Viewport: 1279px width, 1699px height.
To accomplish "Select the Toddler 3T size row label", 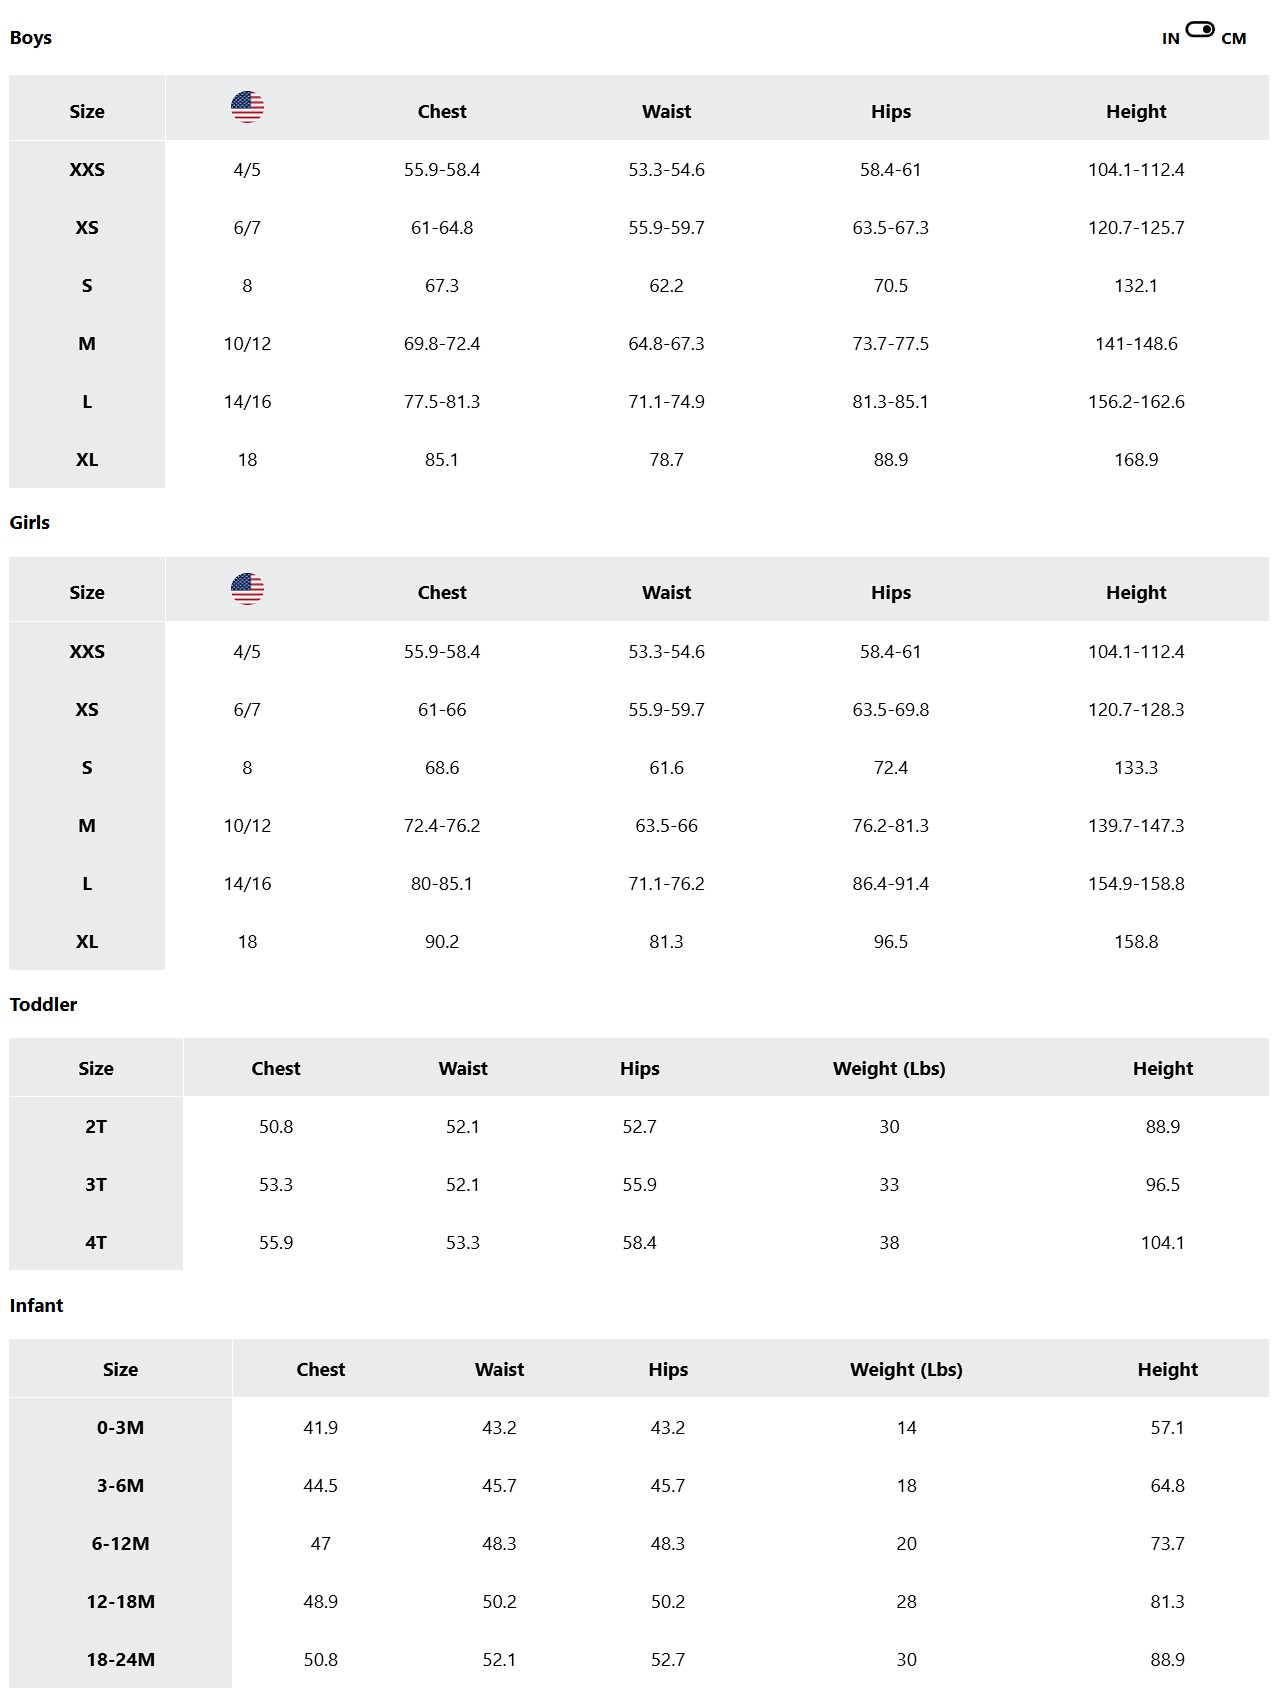I will tap(96, 1184).
